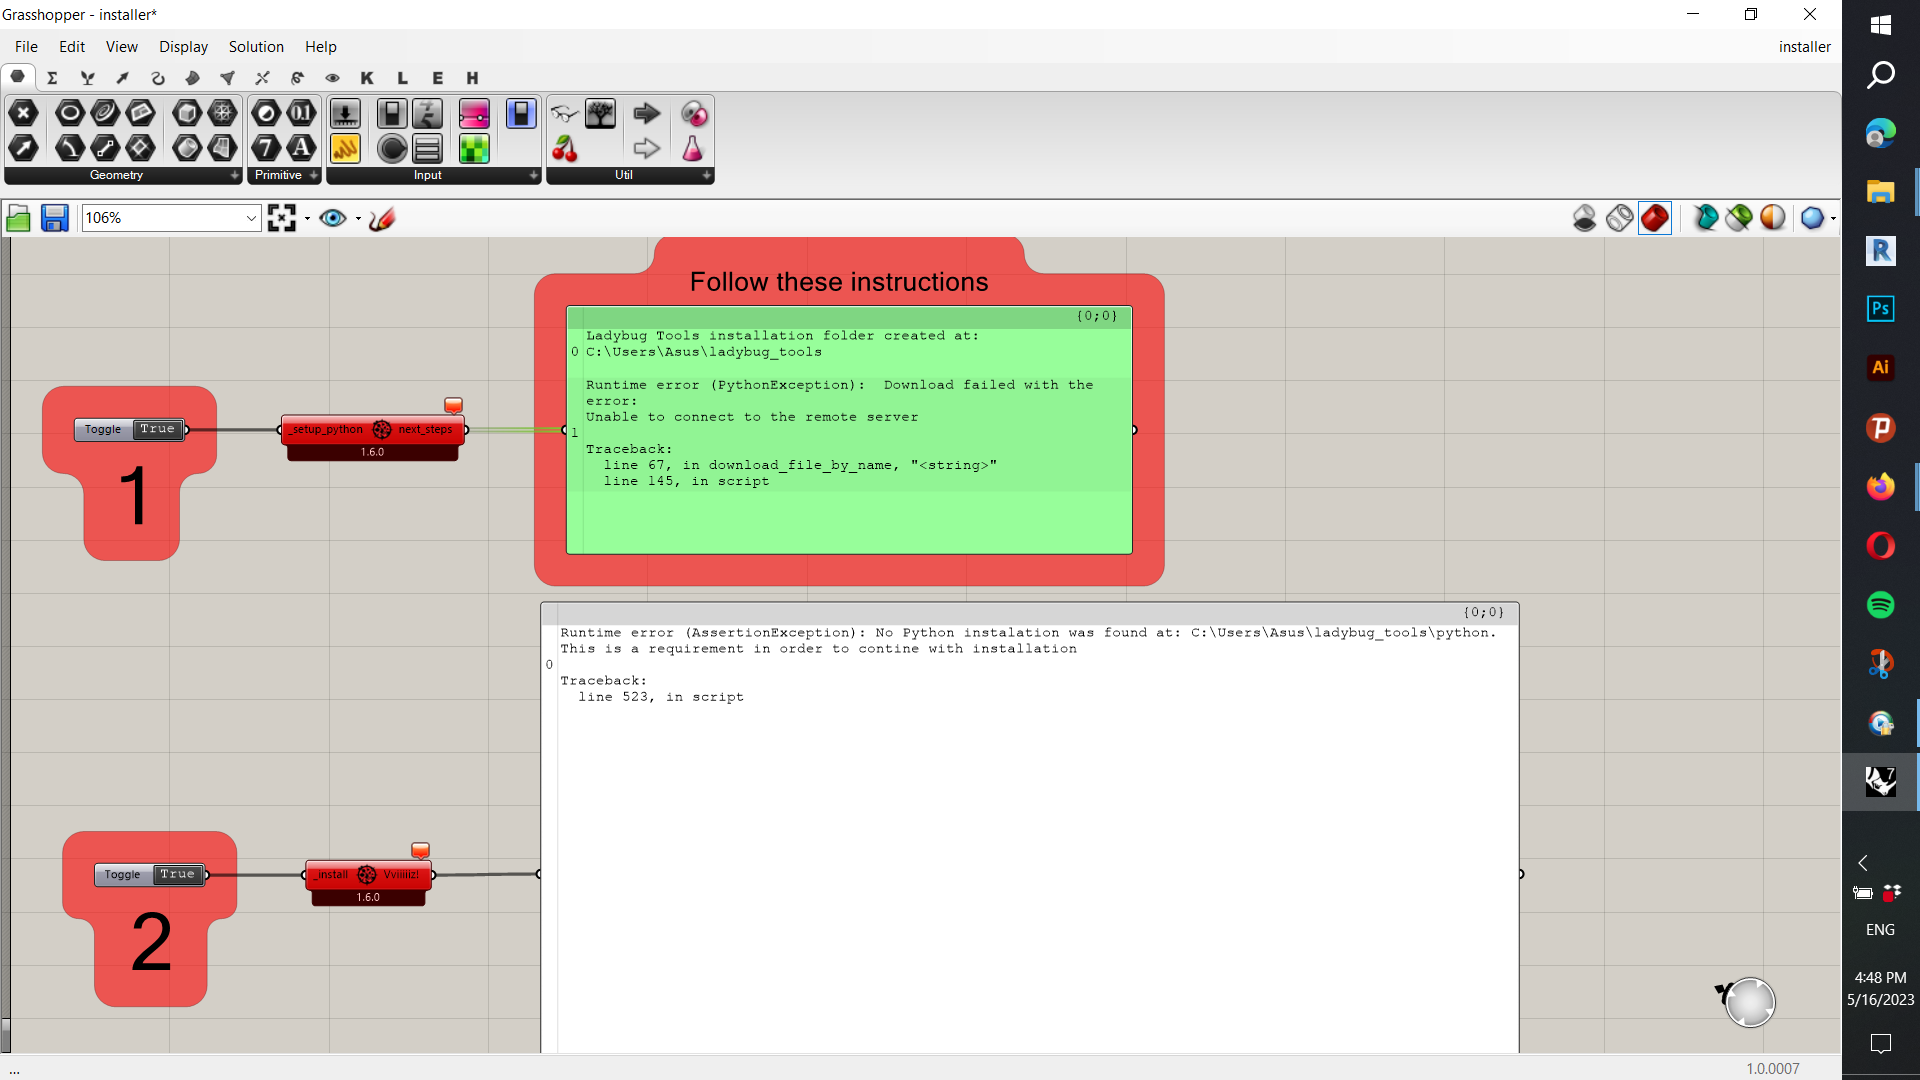Switch to wireframe preview mode
Screen dimensions: 1920x1080
pyautogui.click(x=1619, y=218)
